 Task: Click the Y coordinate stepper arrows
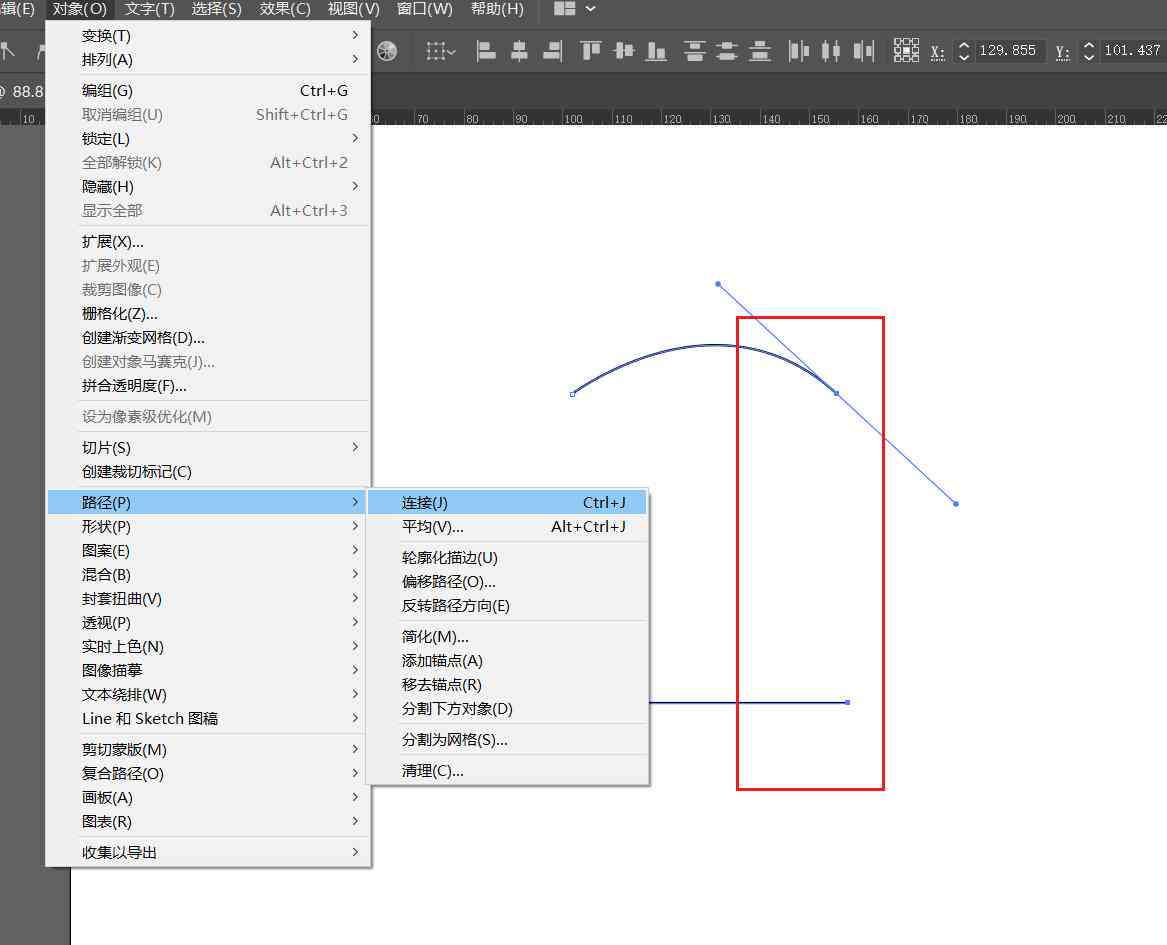pos(1089,51)
